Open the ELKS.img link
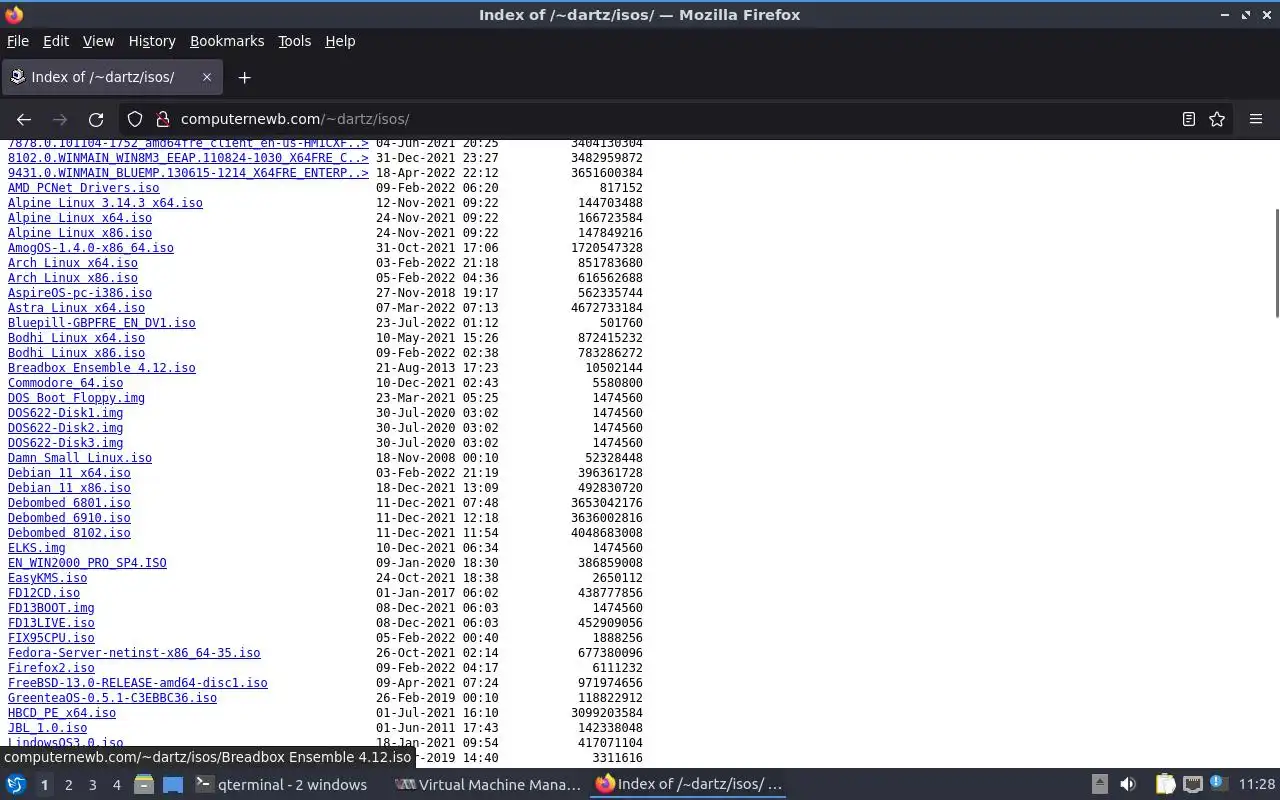 36,548
